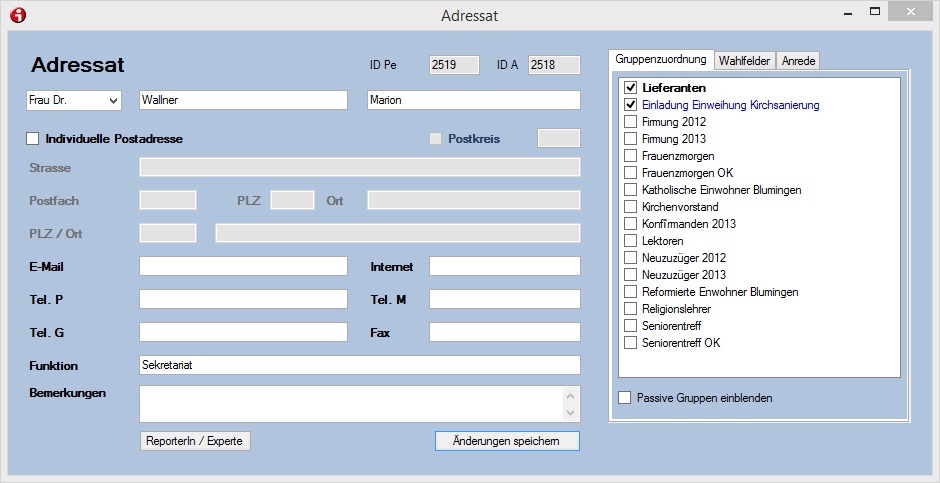This screenshot has width=940, height=483.
Task: Uncheck Einladung Einweihung Kirchsanierung group
Action: 630,105
